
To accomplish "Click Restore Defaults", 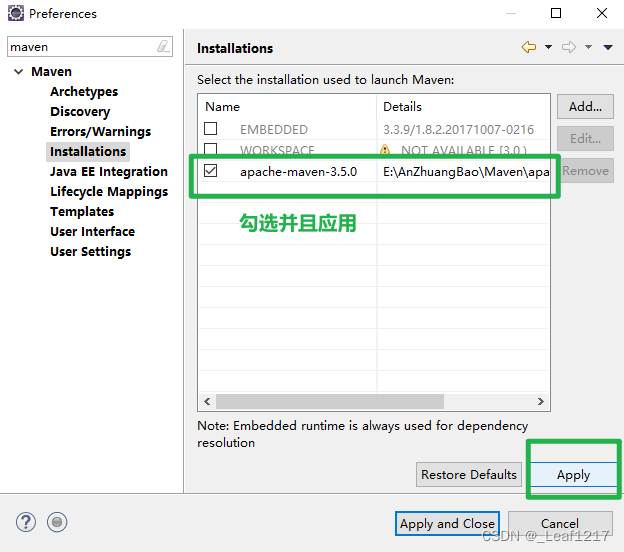I will 469,474.
